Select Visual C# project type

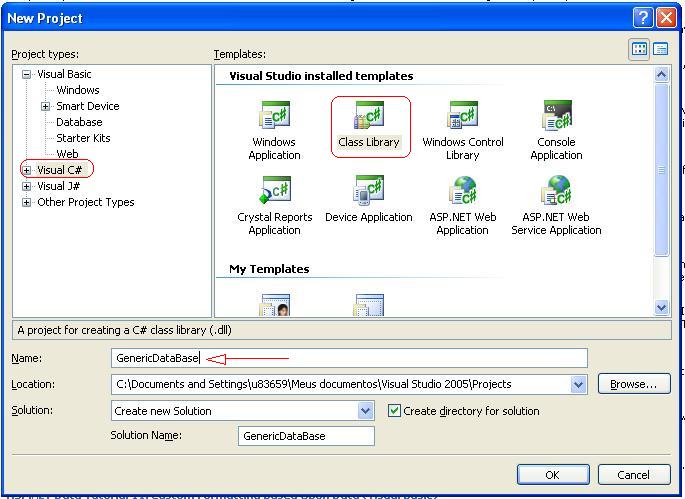(x=59, y=170)
